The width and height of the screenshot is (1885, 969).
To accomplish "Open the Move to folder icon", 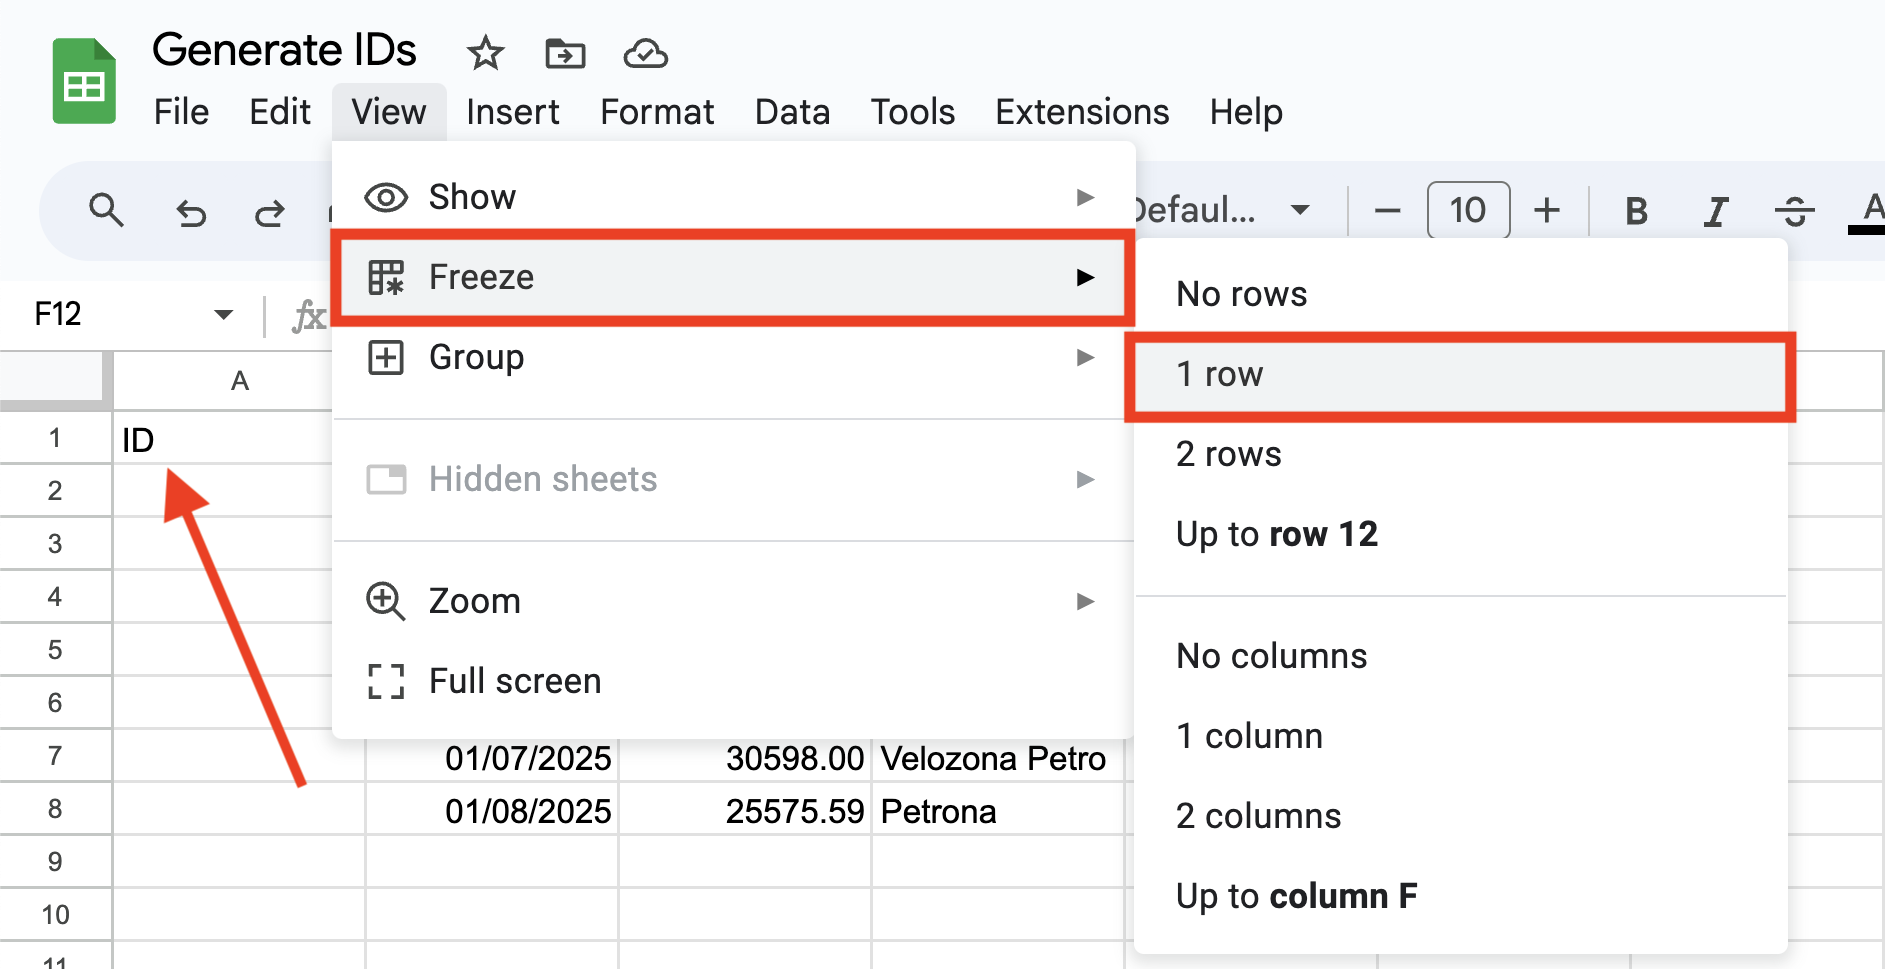I will 565,54.
